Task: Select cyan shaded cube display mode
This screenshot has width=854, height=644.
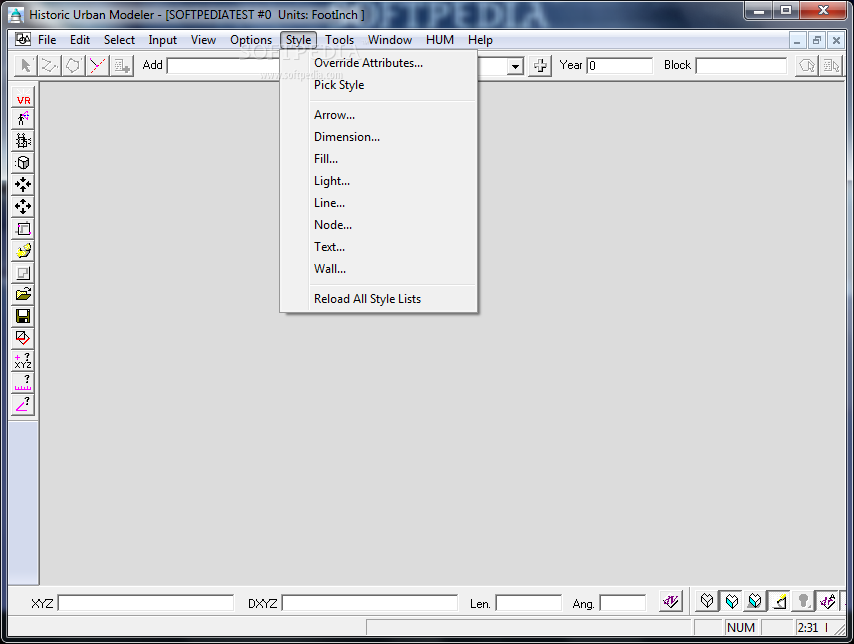Action: [x=731, y=602]
